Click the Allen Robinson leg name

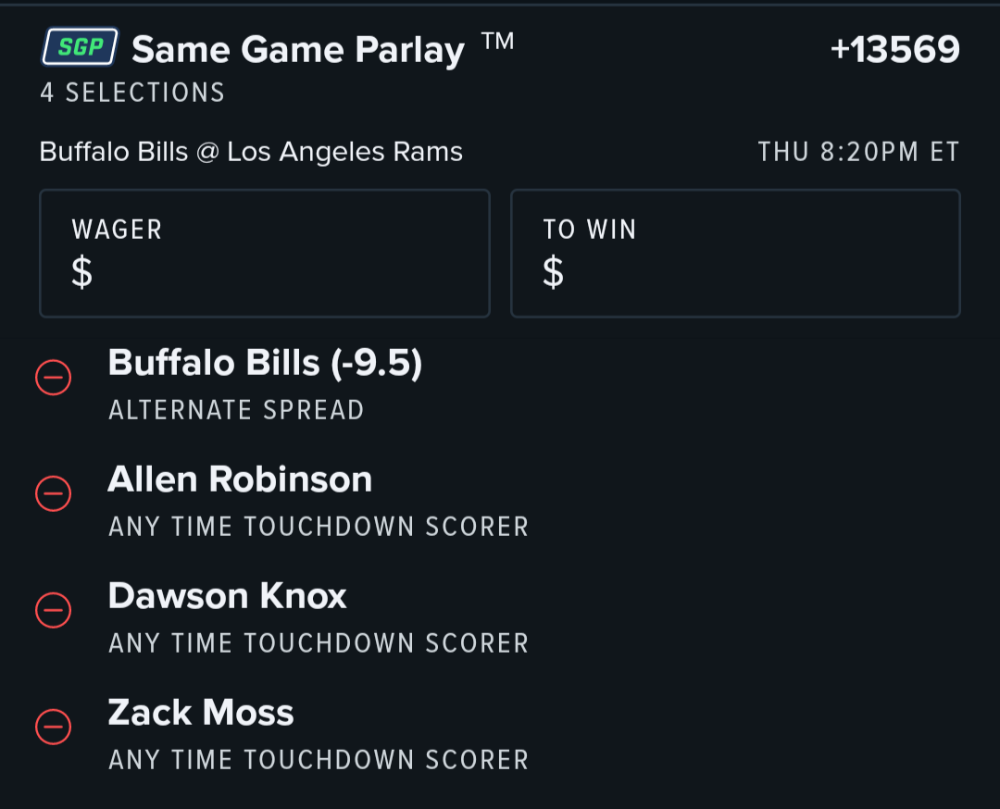[240, 479]
